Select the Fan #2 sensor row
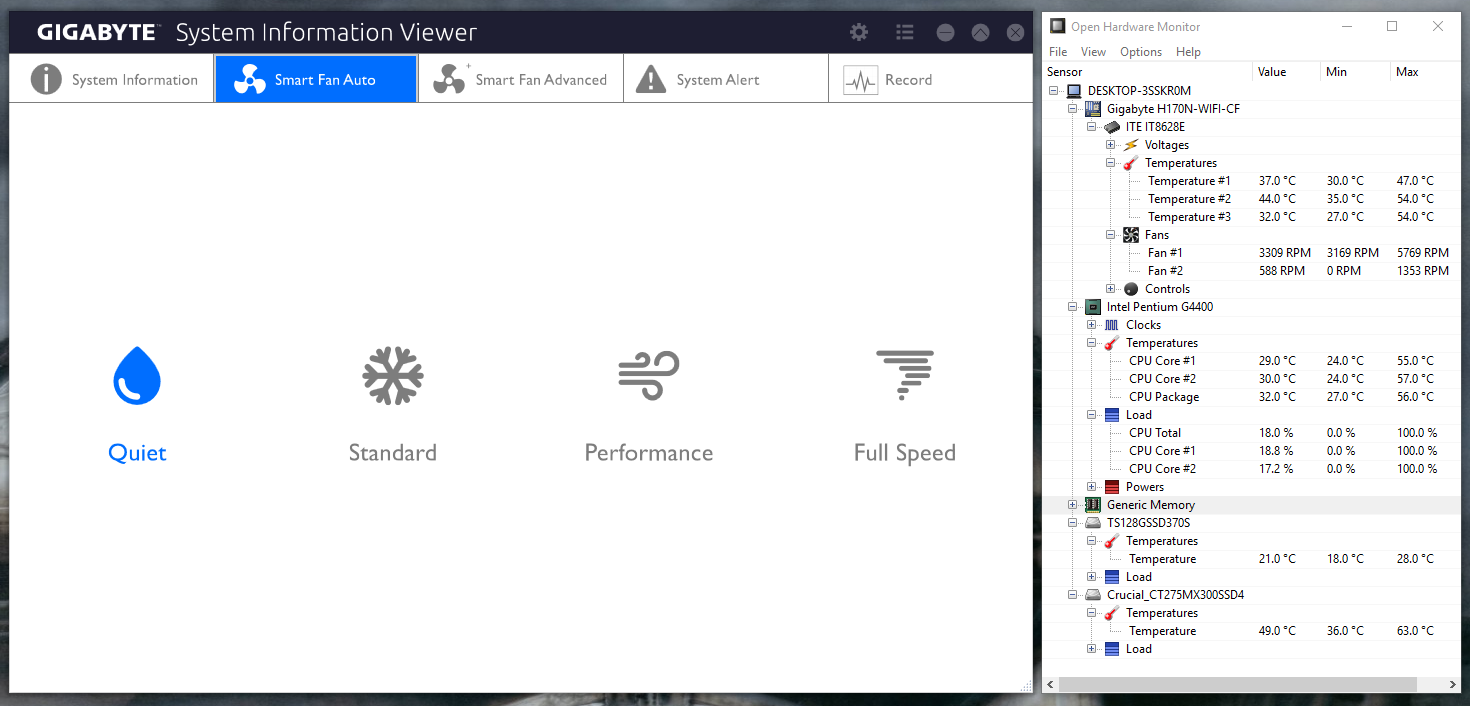Viewport: 1470px width, 706px height. 1251,271
